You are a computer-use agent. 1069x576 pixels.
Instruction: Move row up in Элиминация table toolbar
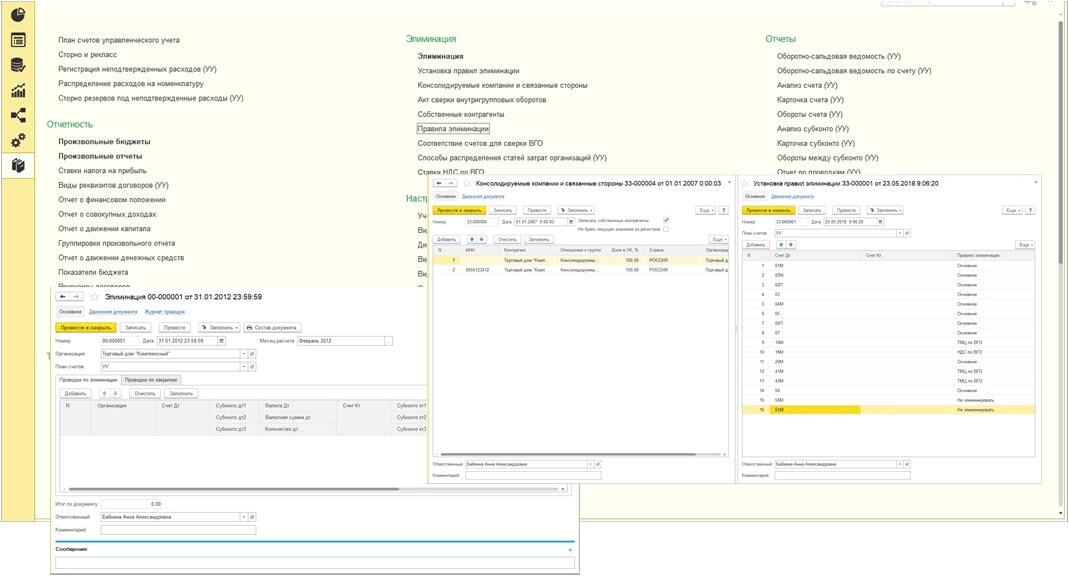click(x=104, y=393)
